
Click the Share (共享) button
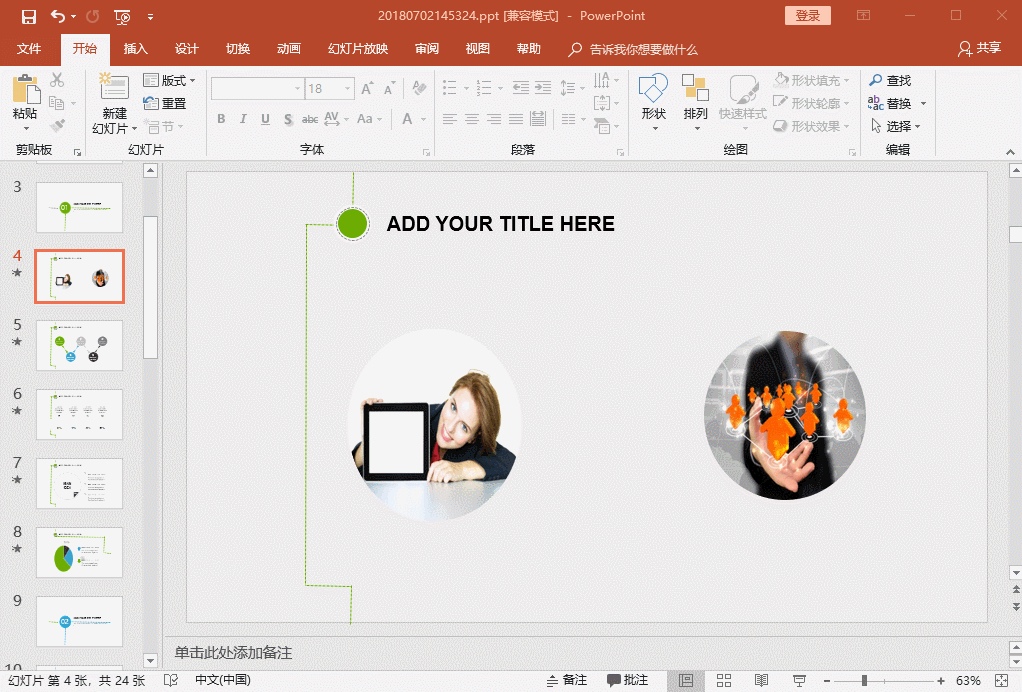pos(979,49)
